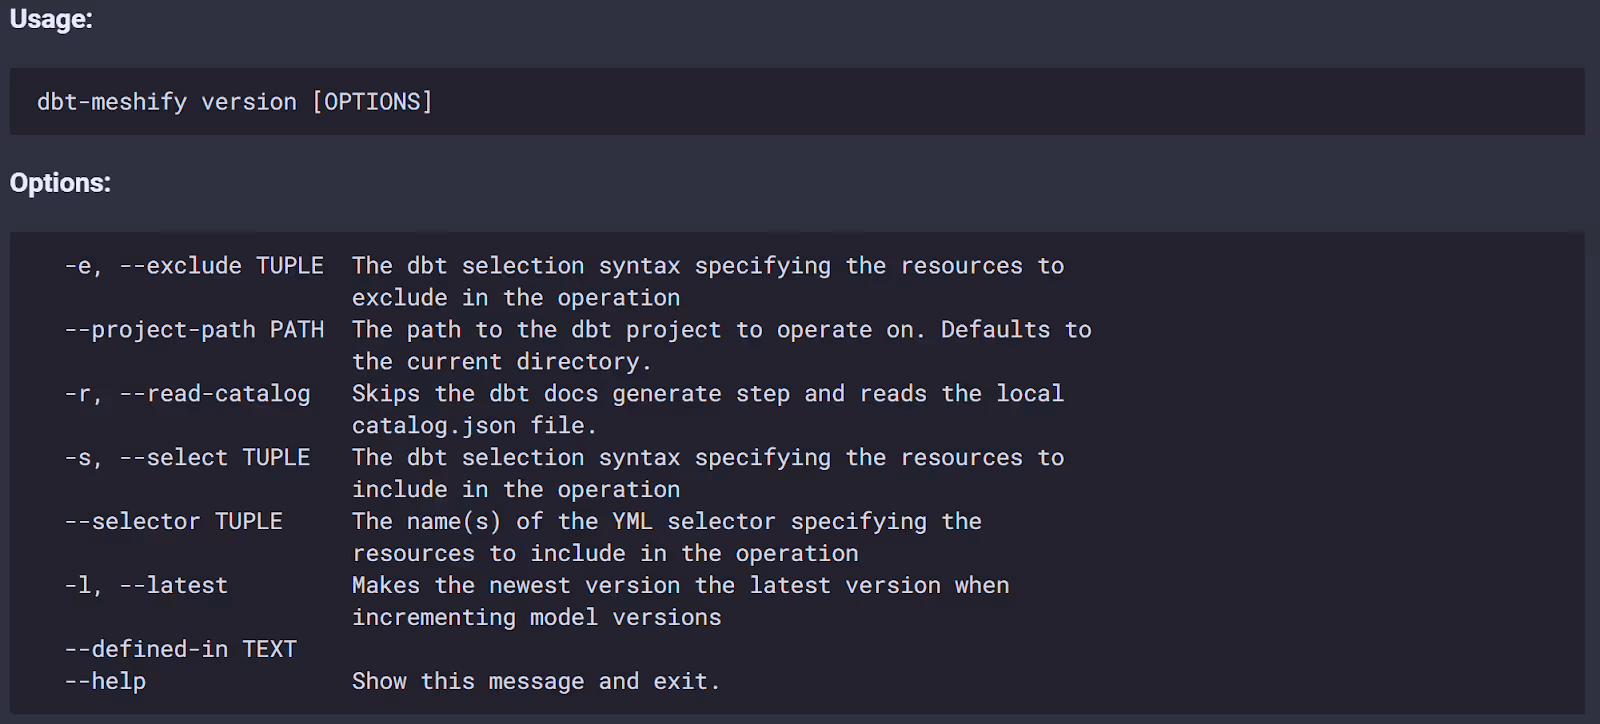This screenshot has height=724, width=1600.
Task: Click 'Makes the newest version the latest' line
Action: coord(681,586)
